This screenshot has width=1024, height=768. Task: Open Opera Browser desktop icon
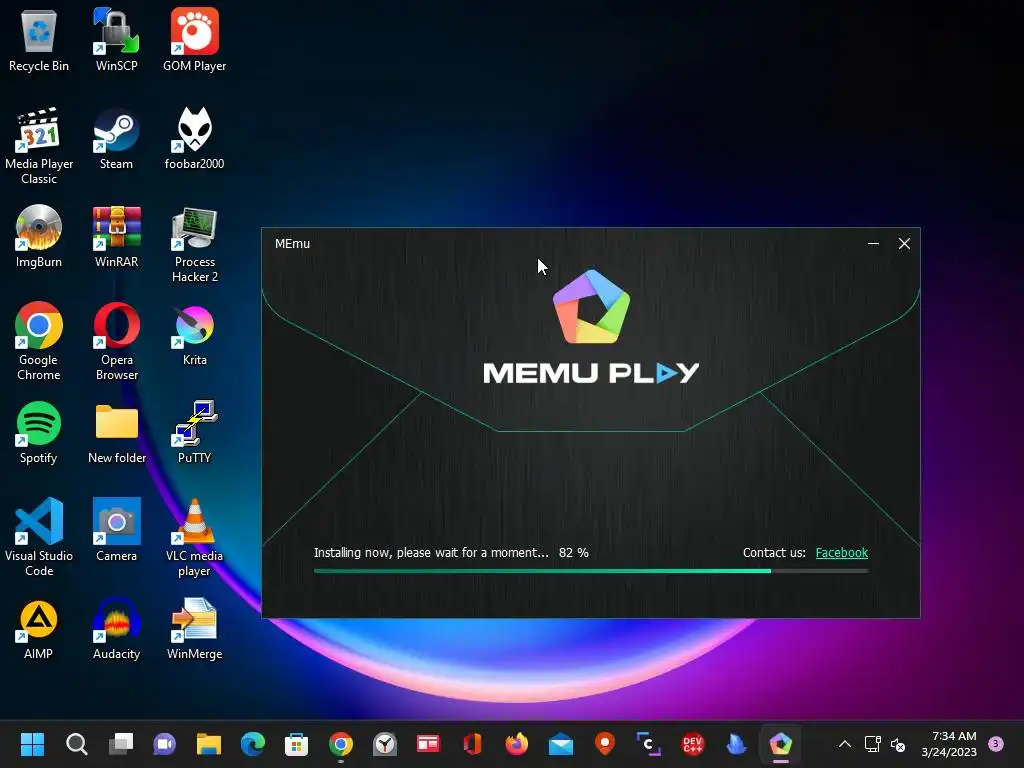coord(116,342)
